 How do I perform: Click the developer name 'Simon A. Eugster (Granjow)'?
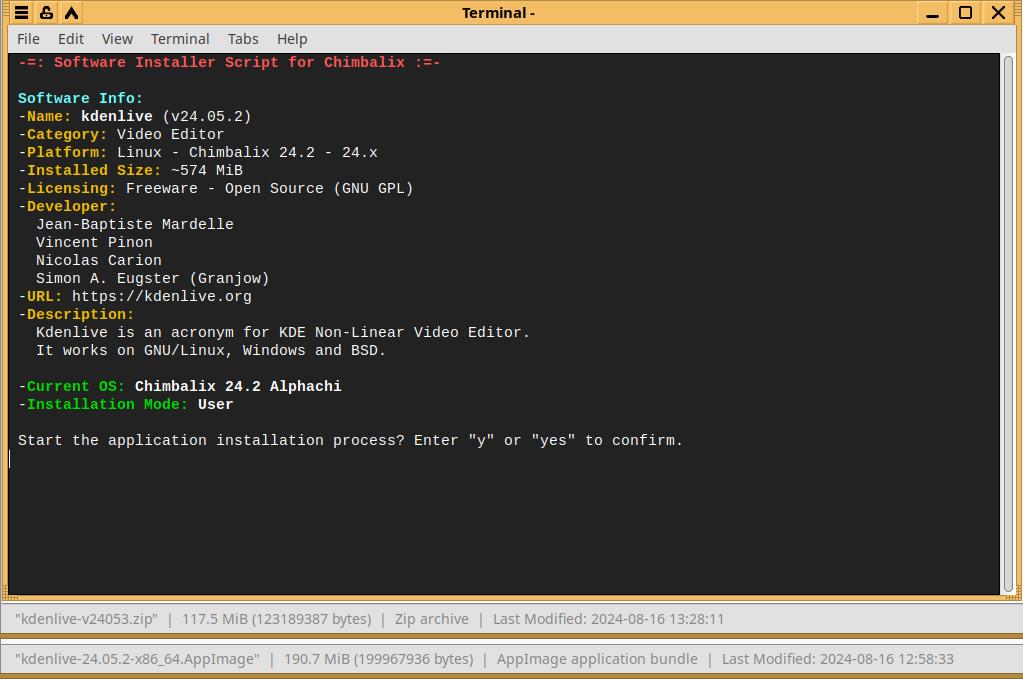(153, 279)
